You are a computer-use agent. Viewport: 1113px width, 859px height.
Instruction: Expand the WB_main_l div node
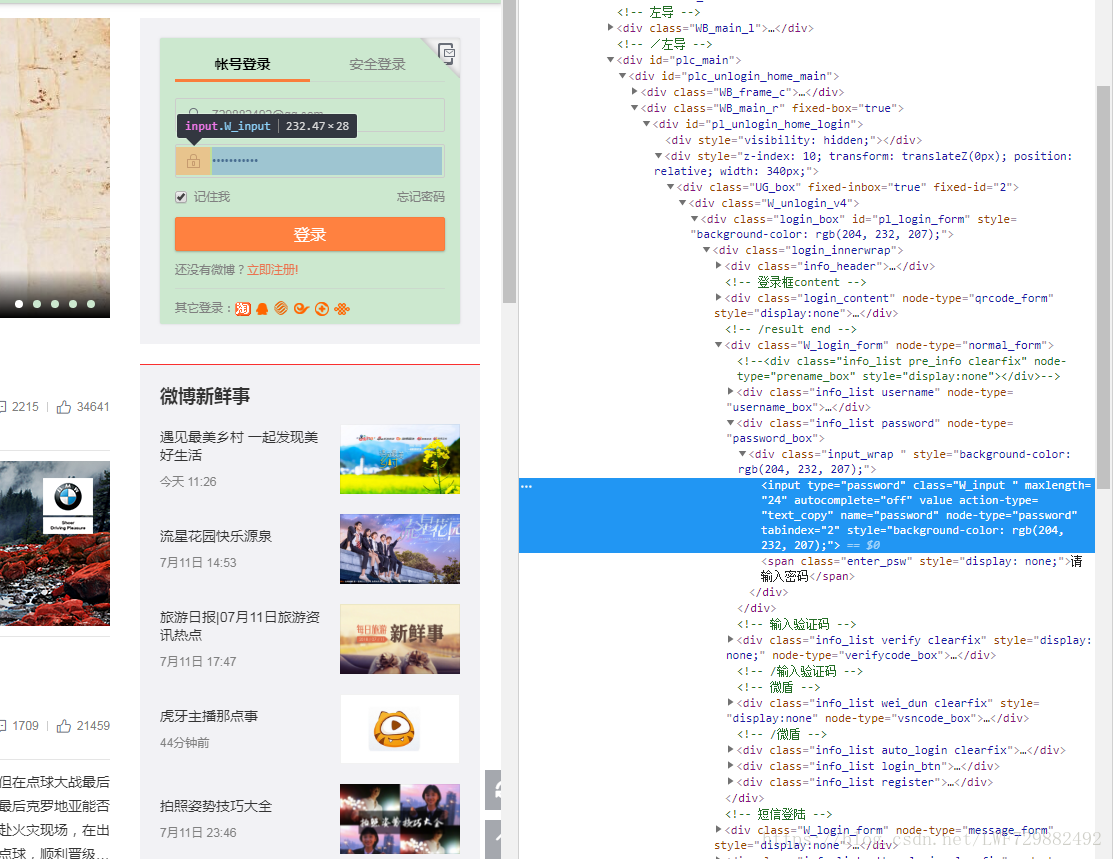click(611, 28)
